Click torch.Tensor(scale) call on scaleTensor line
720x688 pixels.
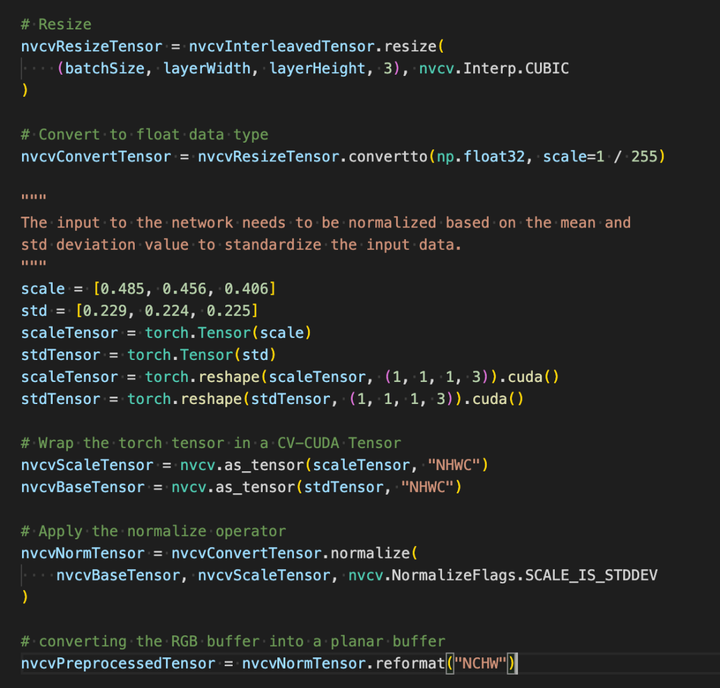point(228,333)
